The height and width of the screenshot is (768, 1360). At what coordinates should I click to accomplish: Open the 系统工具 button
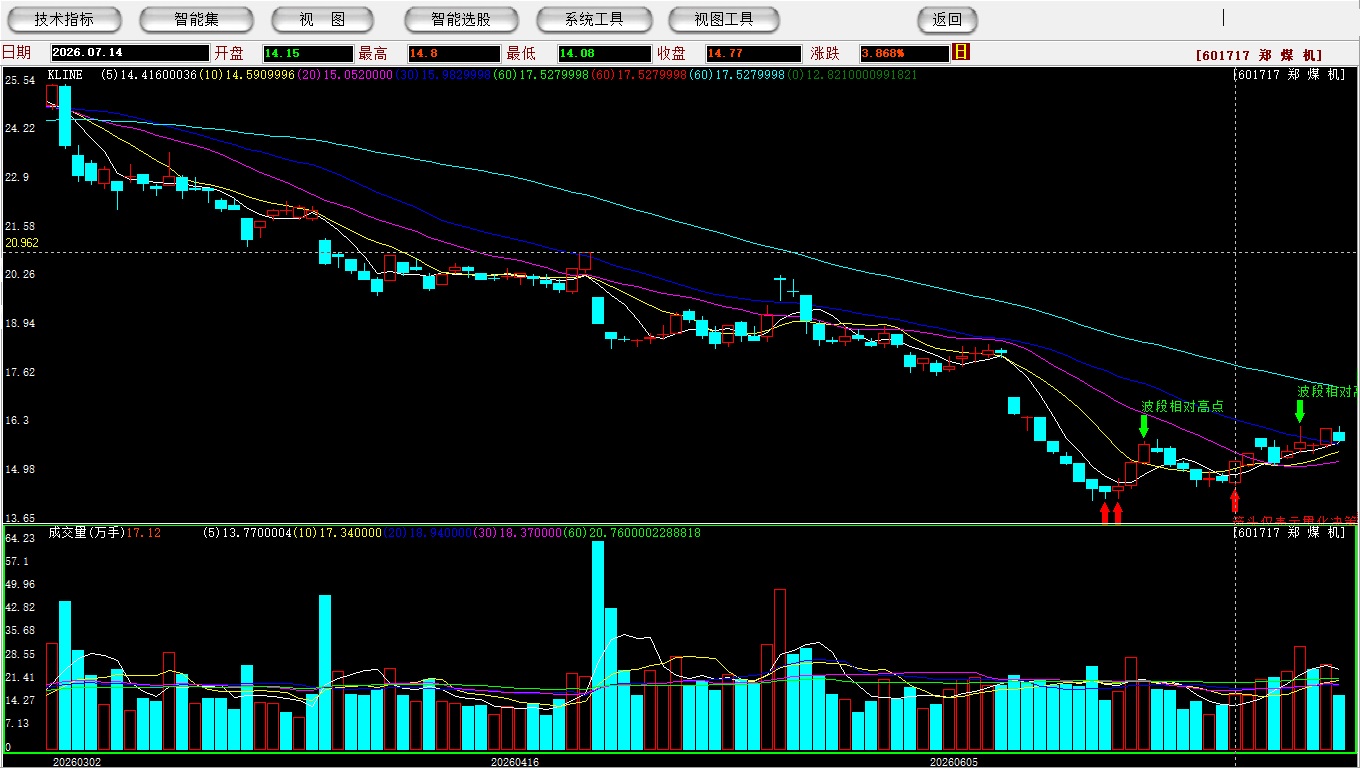pyautogui.click(x=594, y=19)
